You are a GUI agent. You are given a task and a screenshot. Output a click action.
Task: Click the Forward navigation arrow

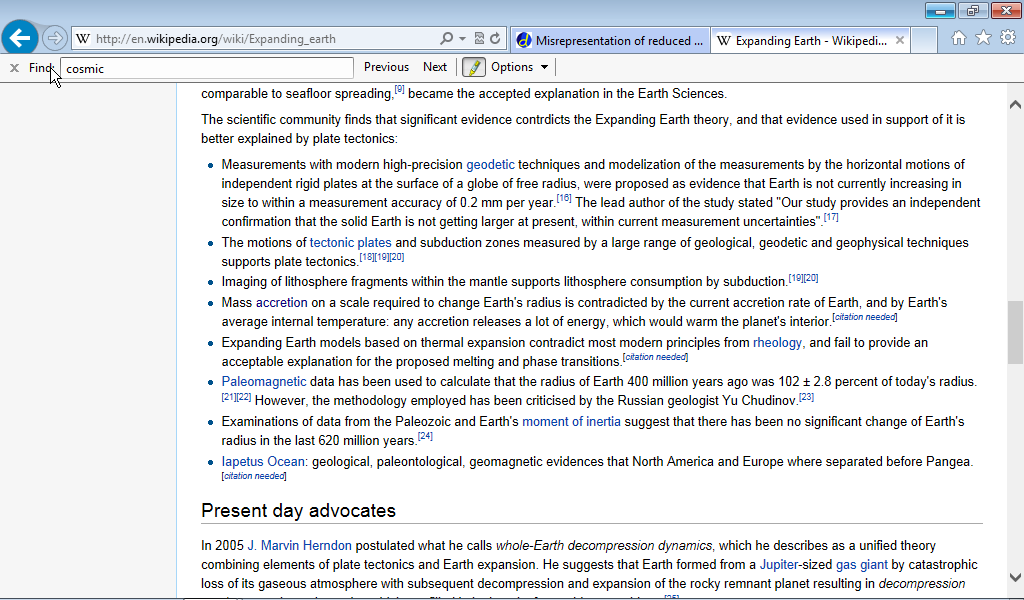point(55,39)
